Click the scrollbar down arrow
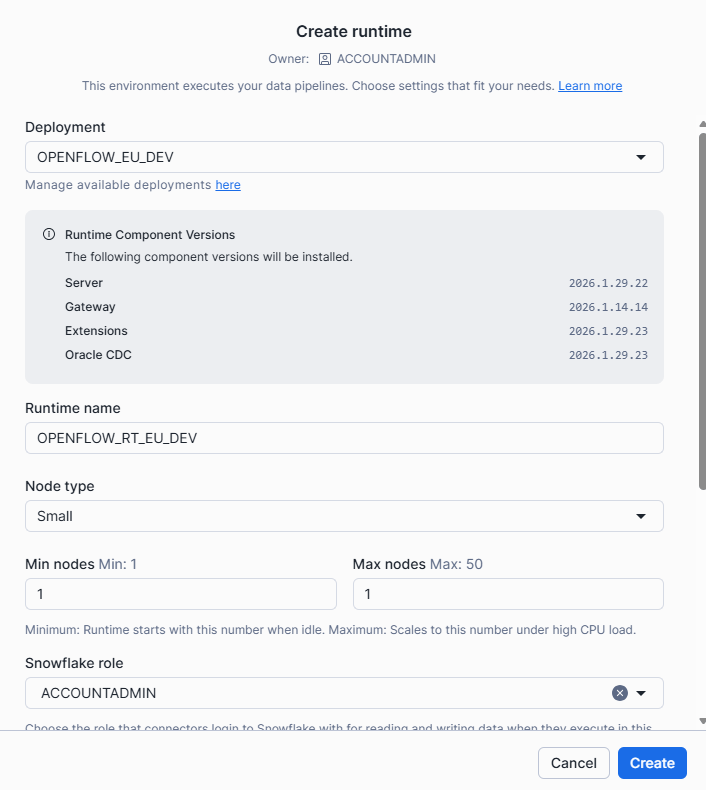 pyautogui.click(x=702, y=720)
